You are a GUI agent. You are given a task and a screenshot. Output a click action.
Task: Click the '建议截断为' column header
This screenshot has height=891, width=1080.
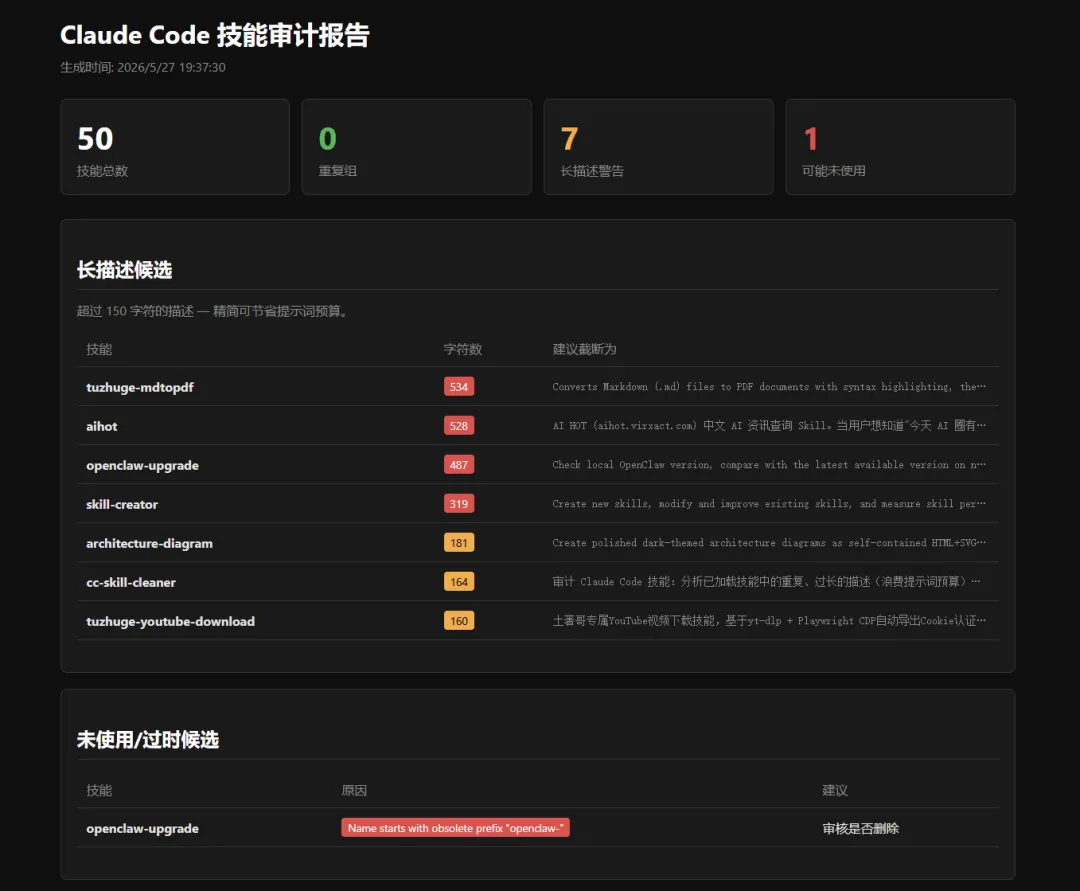(584, 349)
